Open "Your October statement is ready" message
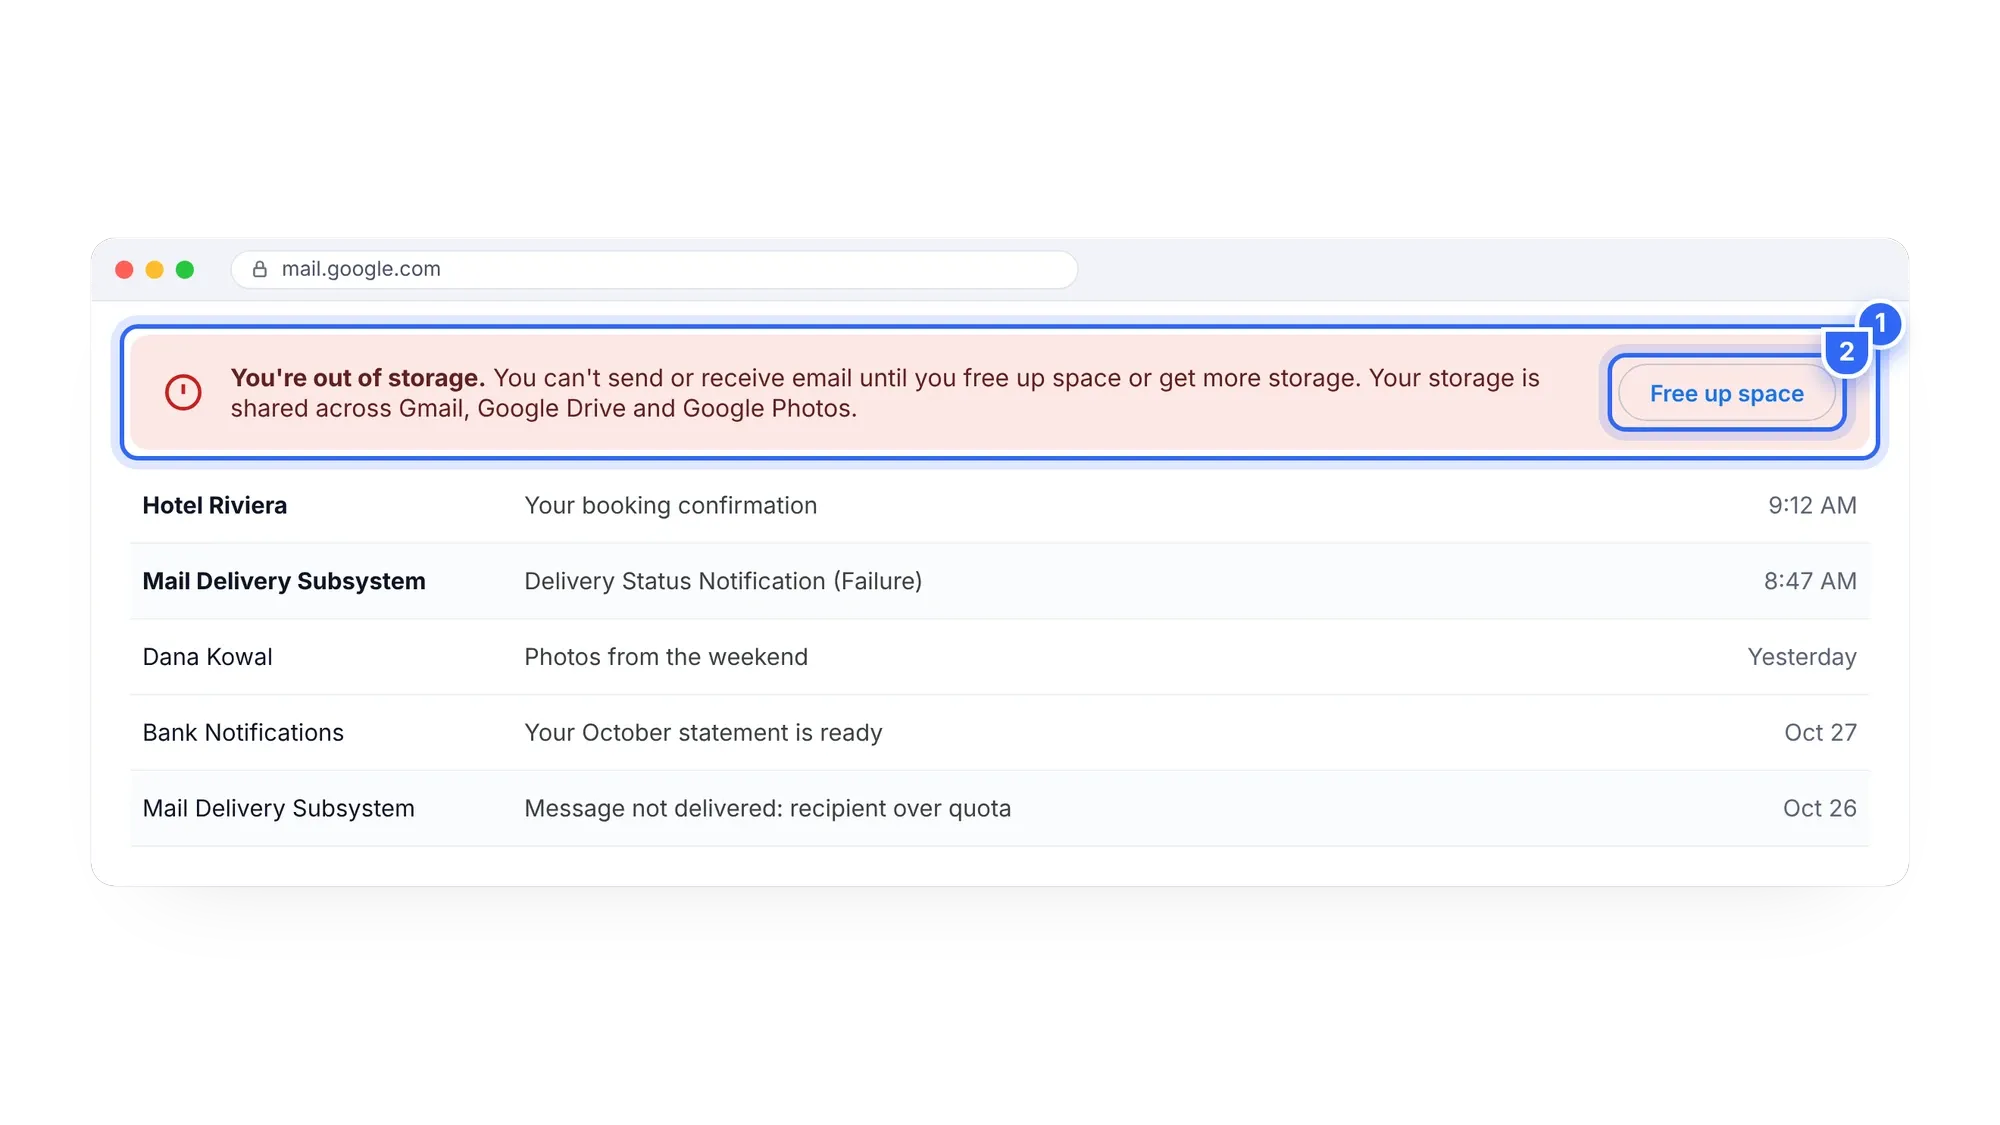Screen dimensions: 2000x1125 point(703,733)
